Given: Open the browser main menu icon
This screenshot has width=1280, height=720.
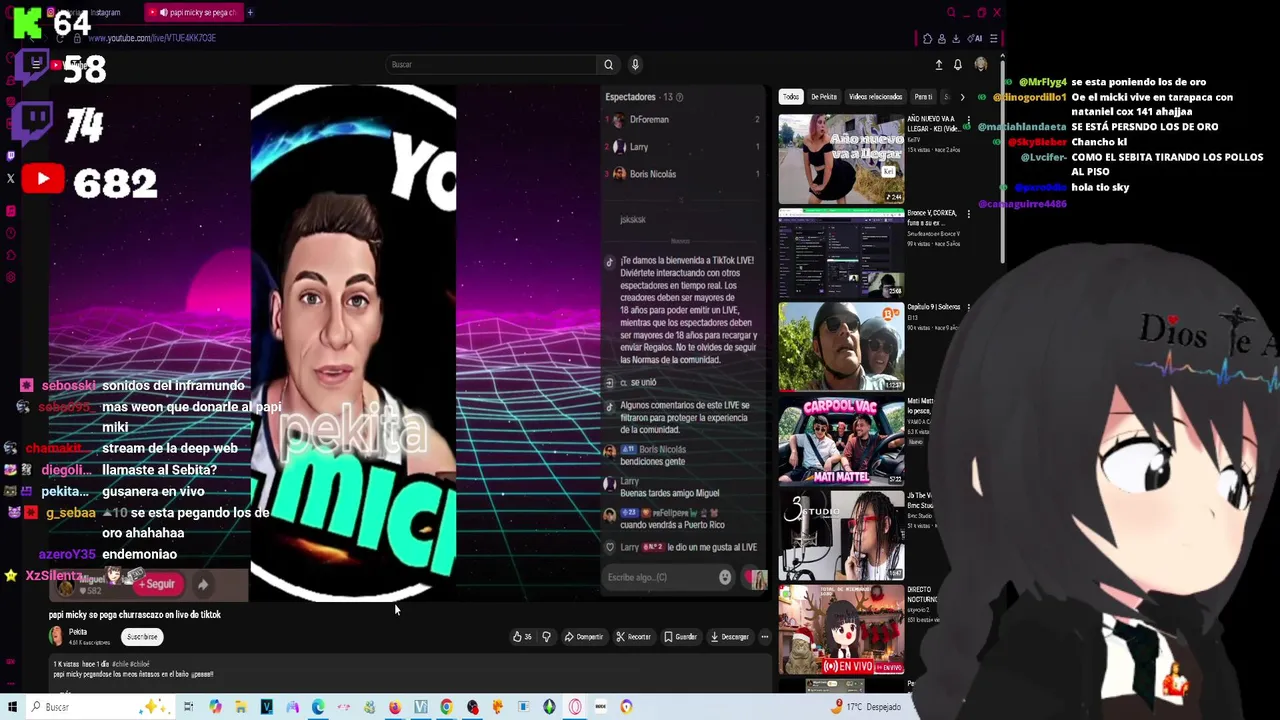Looking at the screenshot, I should pos(993,38).
